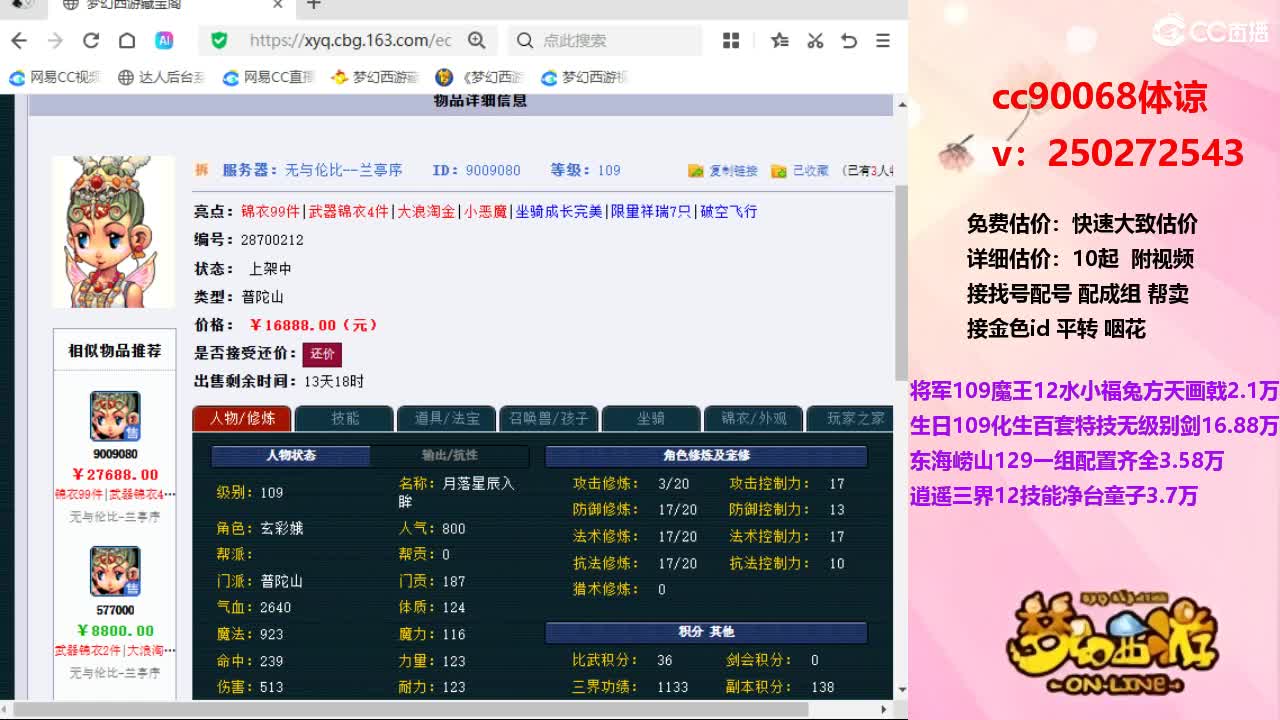Open the extensions grid icon
1280x720 pixels.
click(731, 40)
